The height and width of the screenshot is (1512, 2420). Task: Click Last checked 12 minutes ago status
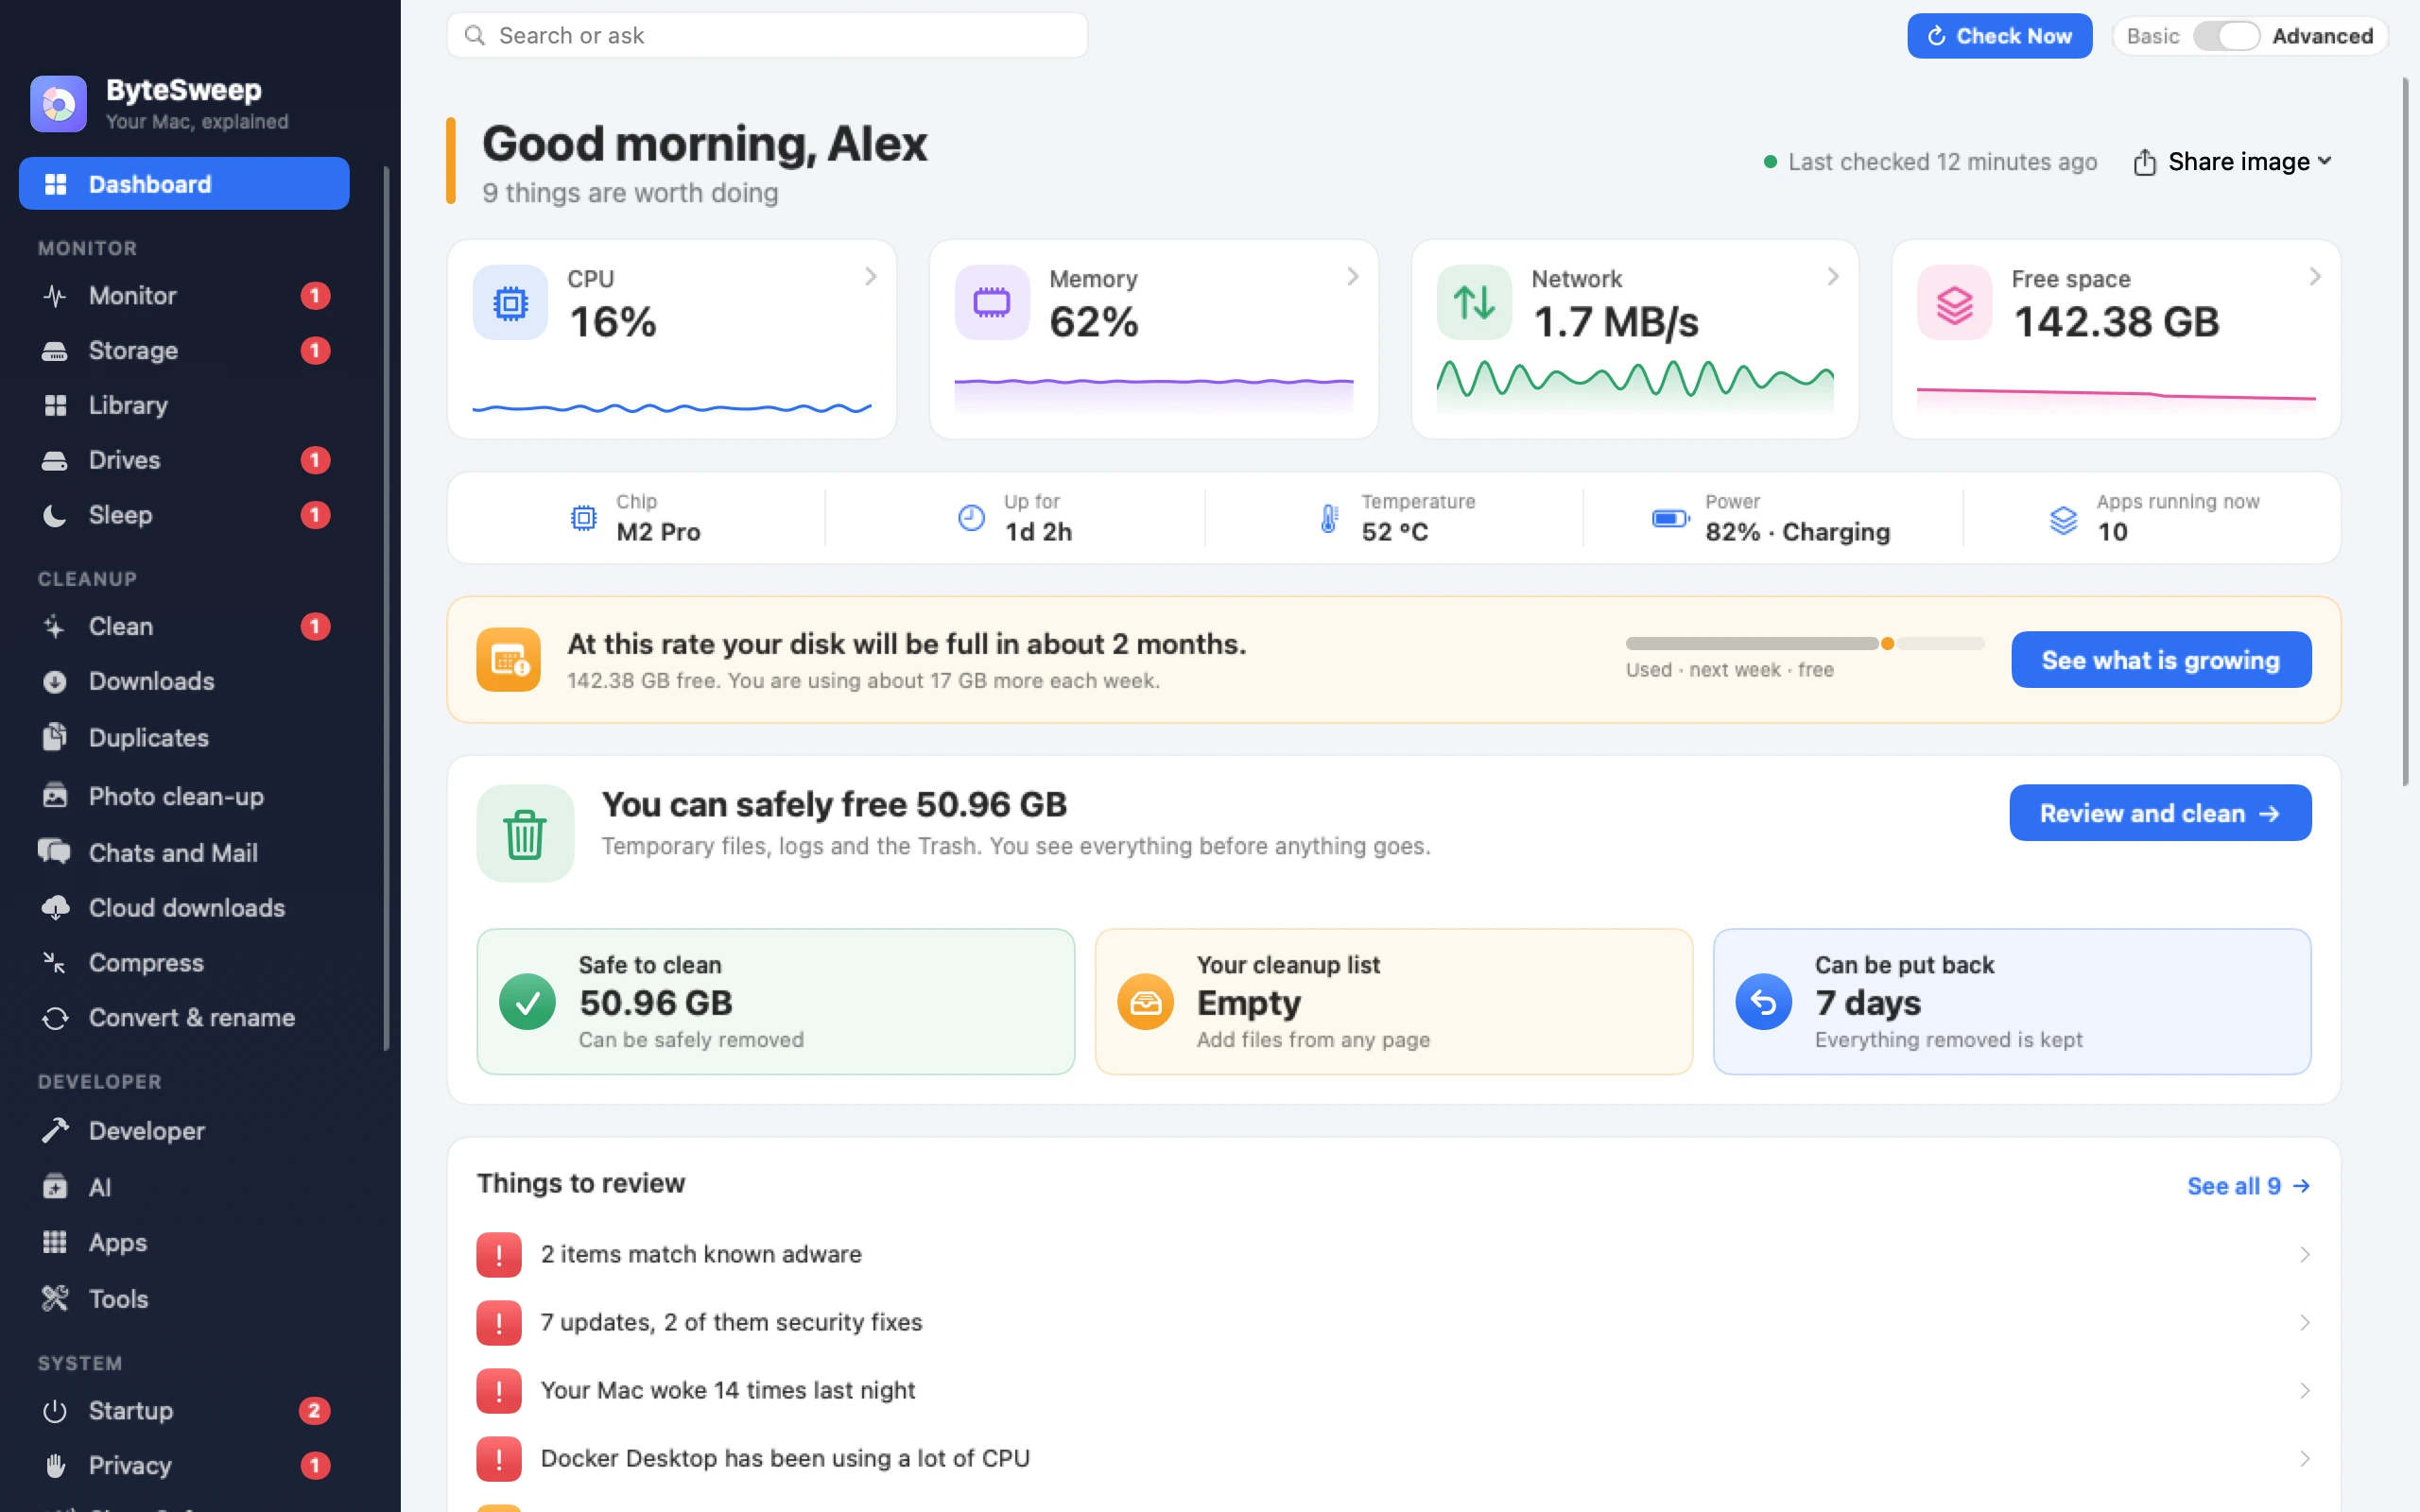(x=1930, y=162)
